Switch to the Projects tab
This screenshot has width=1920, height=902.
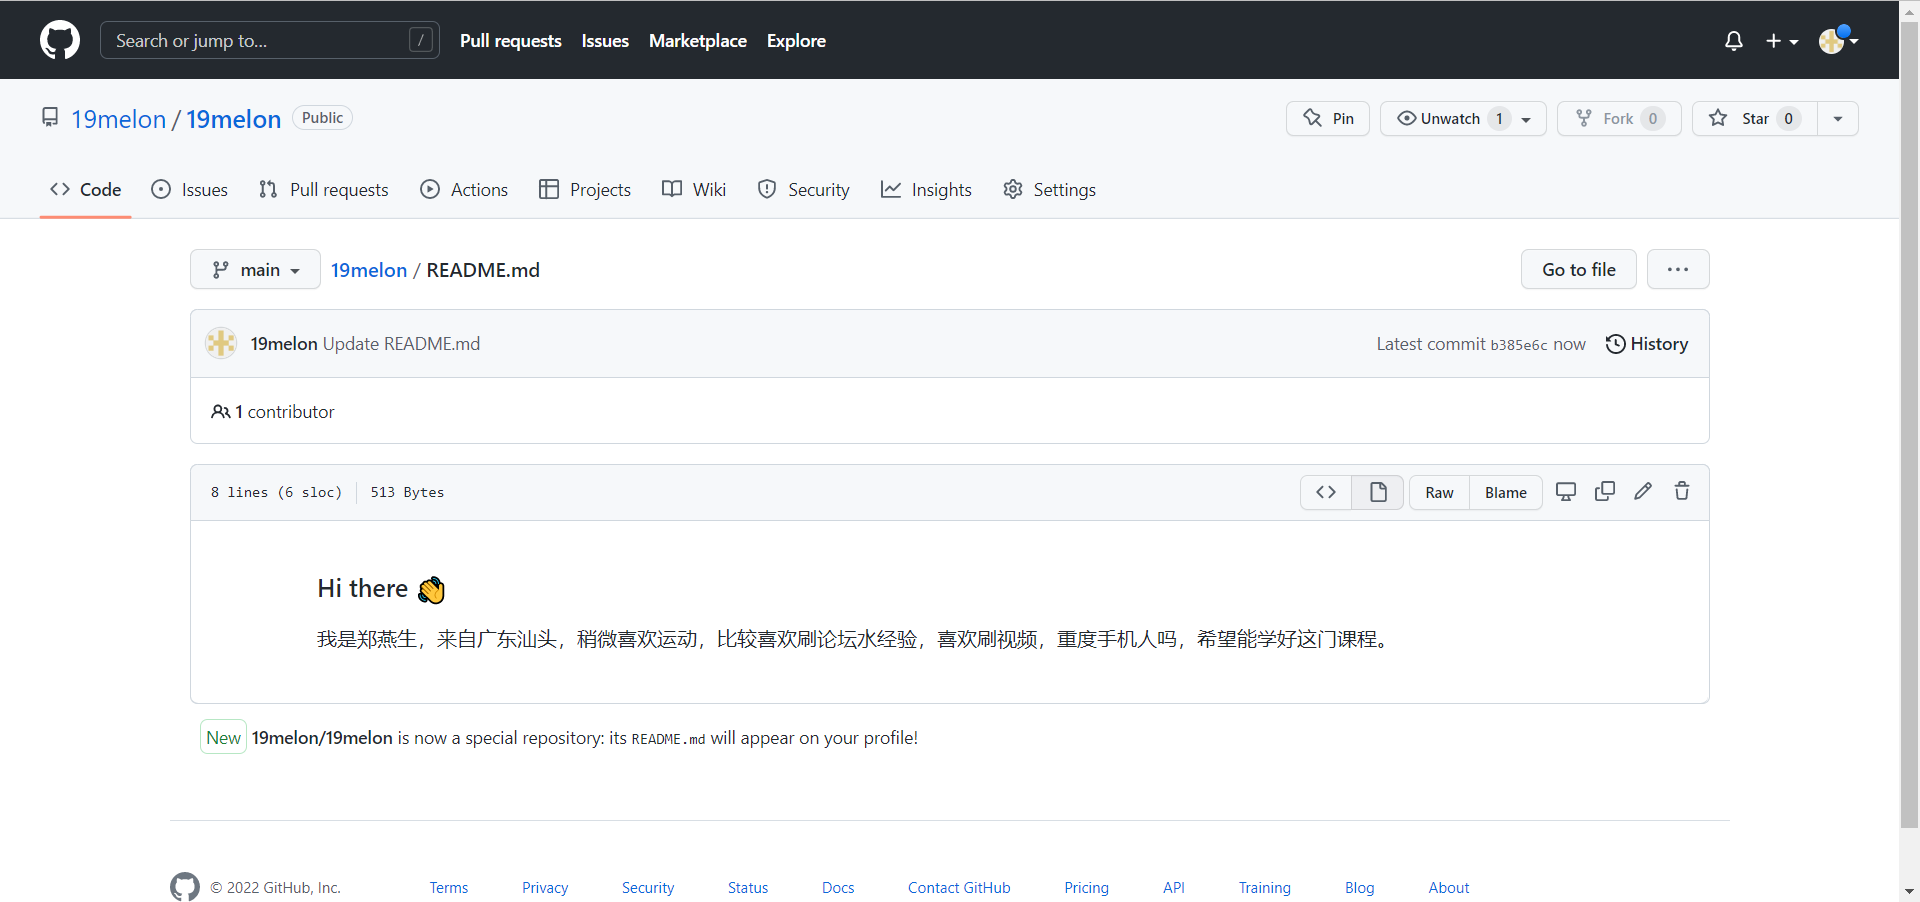585,189
